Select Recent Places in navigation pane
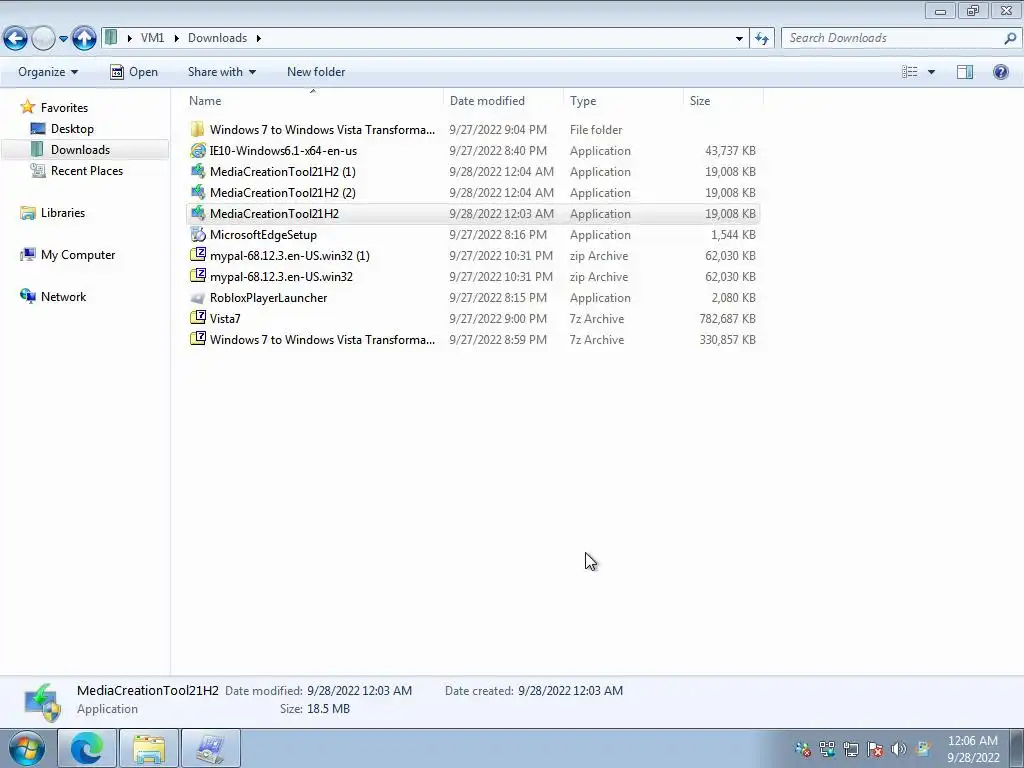This screenshot has height=768, width=1024. pos(87,170)
